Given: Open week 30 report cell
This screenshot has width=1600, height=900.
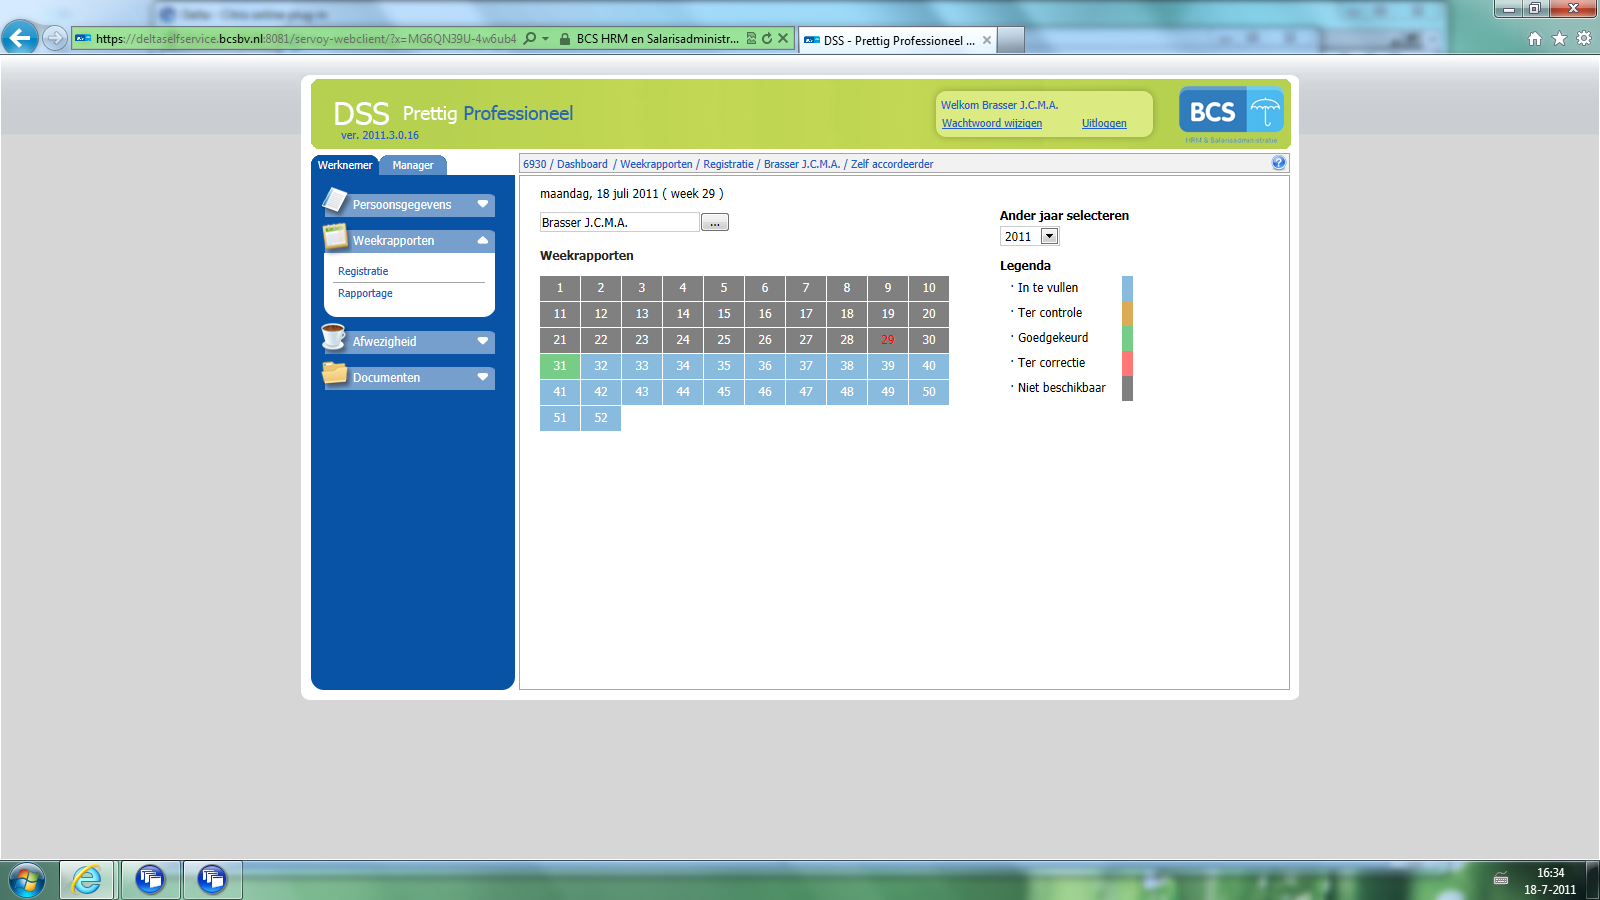Looking at the screenshot, I should (929, 340).
